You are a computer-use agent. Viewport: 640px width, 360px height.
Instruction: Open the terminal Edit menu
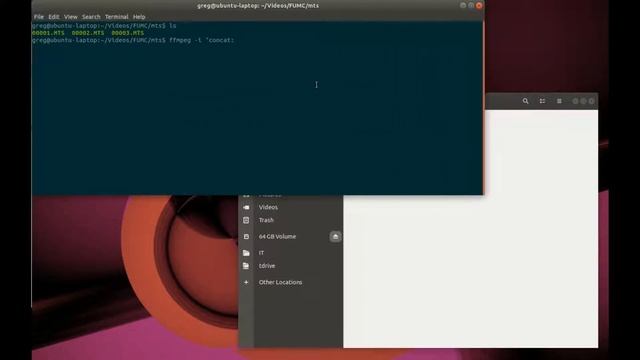click(54, 17)
